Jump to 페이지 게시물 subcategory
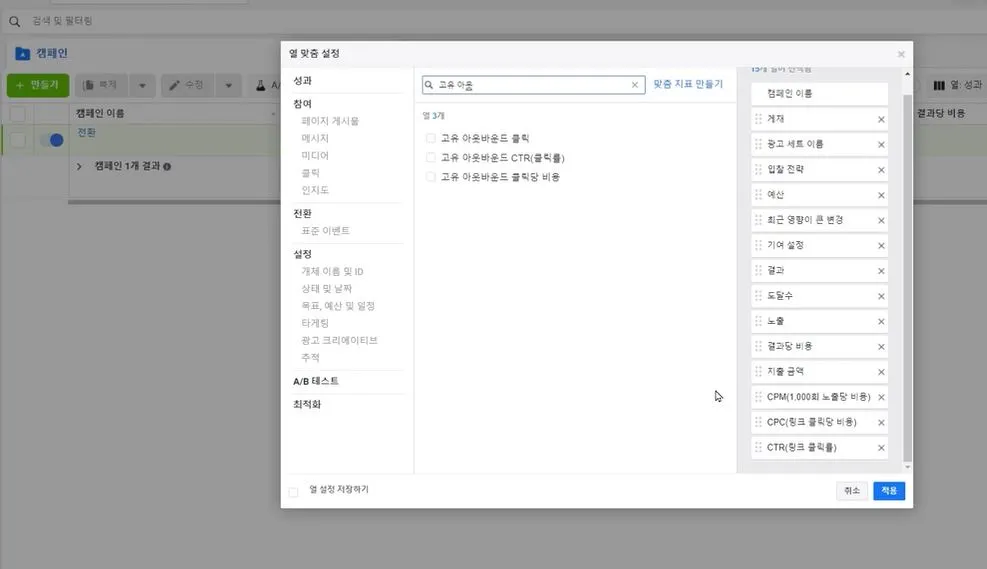987x569 pixels. click(330, 121)
